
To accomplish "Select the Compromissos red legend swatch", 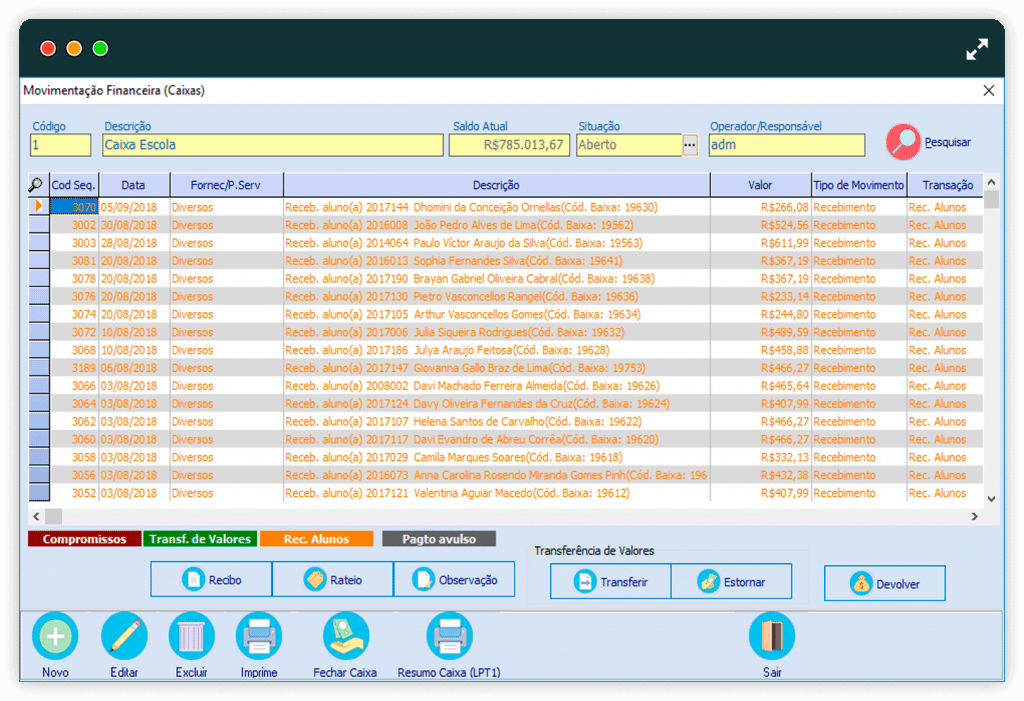I will click(84, 539).
